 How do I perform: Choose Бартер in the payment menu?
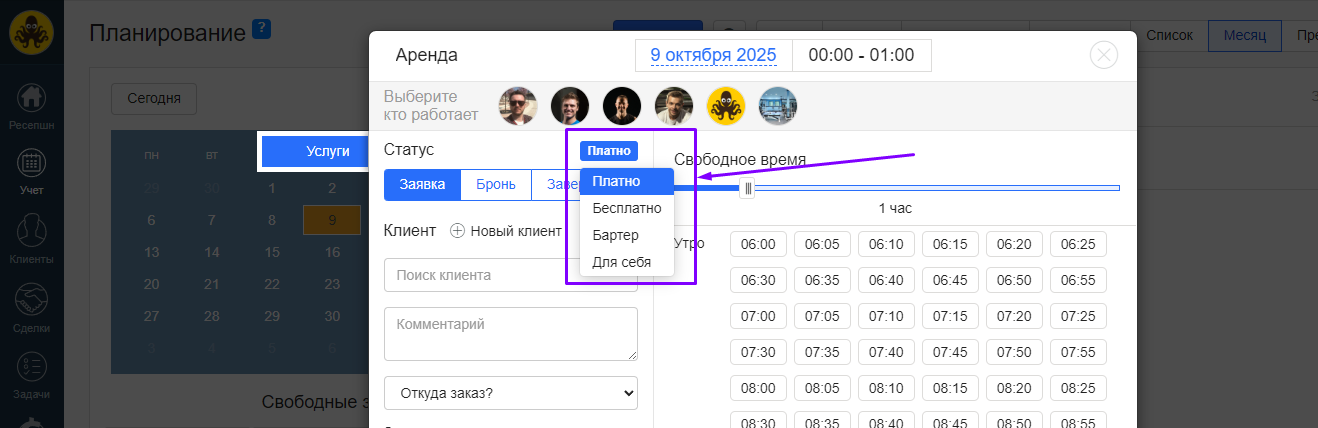tap(627, 236)
